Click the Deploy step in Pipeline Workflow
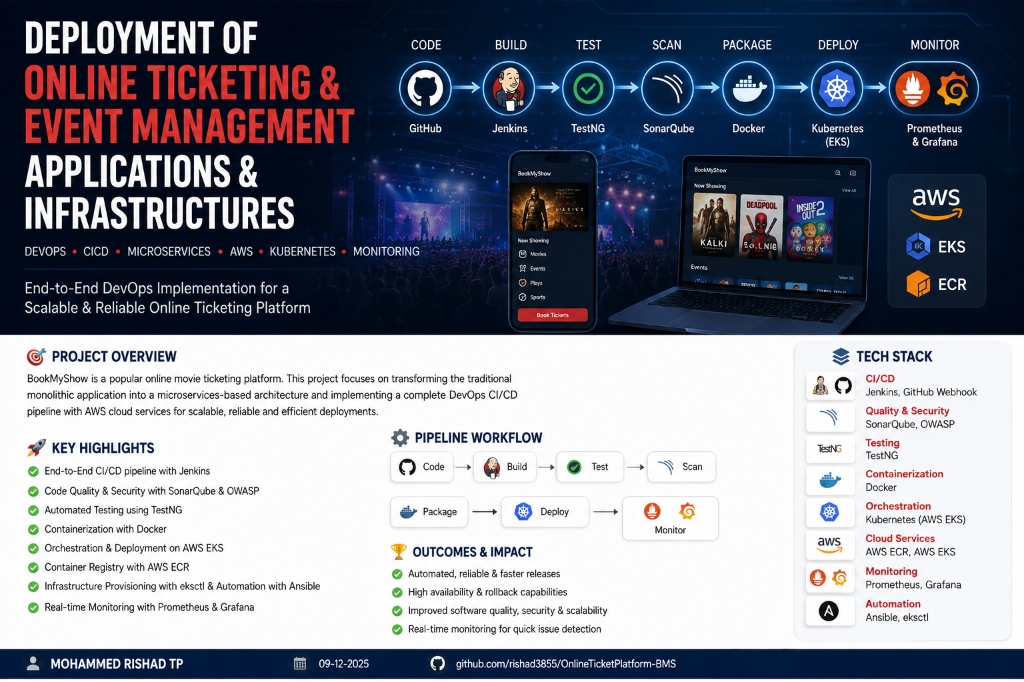This screenshot has height=682, width=1024. (545, 512)
